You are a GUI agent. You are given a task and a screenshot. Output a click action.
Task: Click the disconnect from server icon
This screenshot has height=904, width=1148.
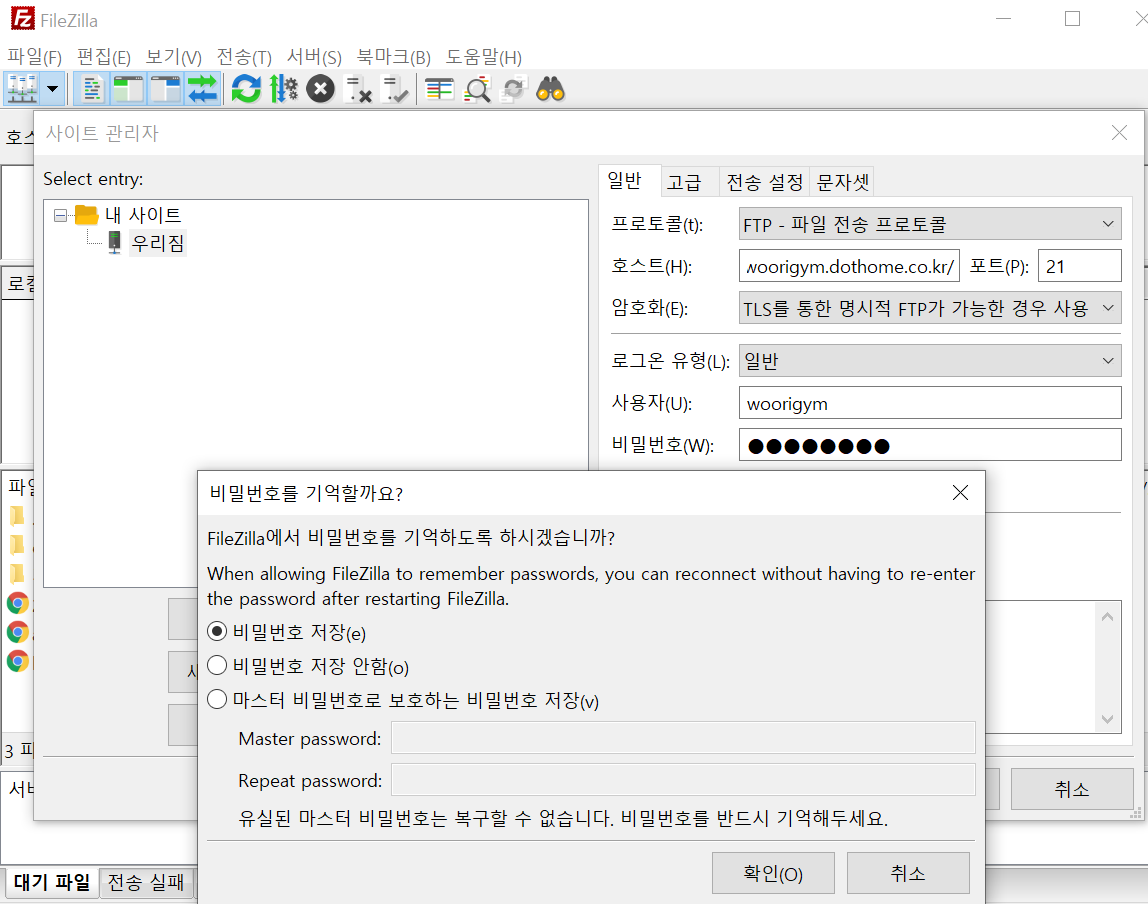tap(358, 89)
